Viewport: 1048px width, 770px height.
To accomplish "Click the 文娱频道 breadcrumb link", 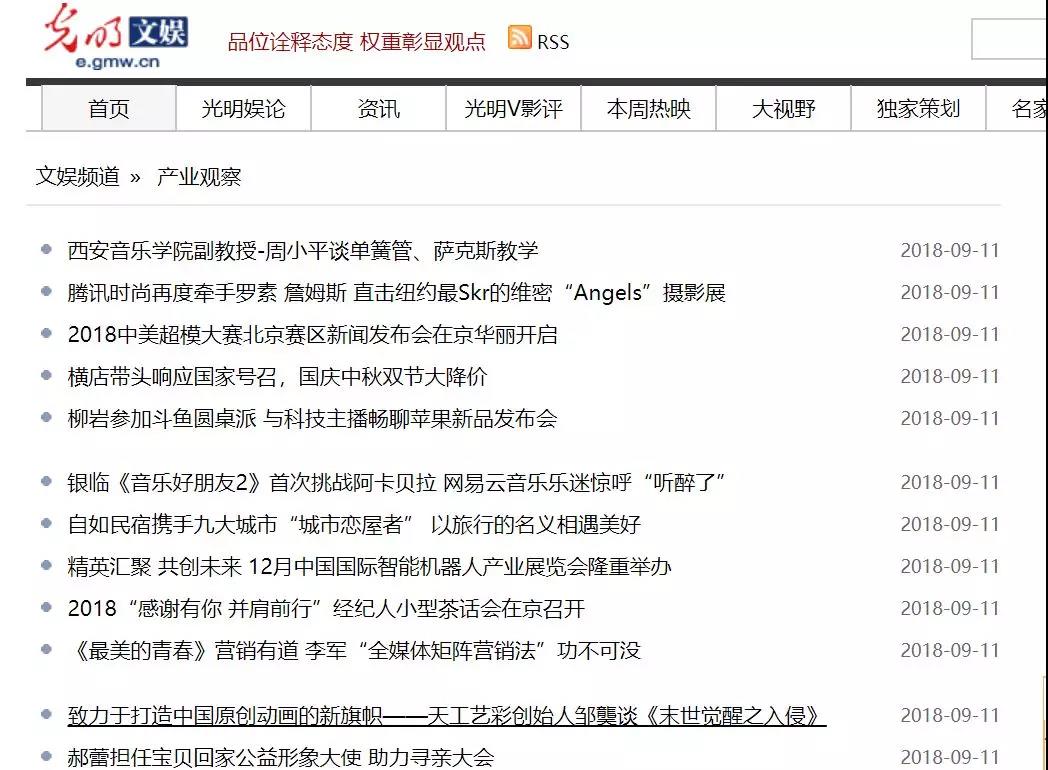I will [78, 176].
